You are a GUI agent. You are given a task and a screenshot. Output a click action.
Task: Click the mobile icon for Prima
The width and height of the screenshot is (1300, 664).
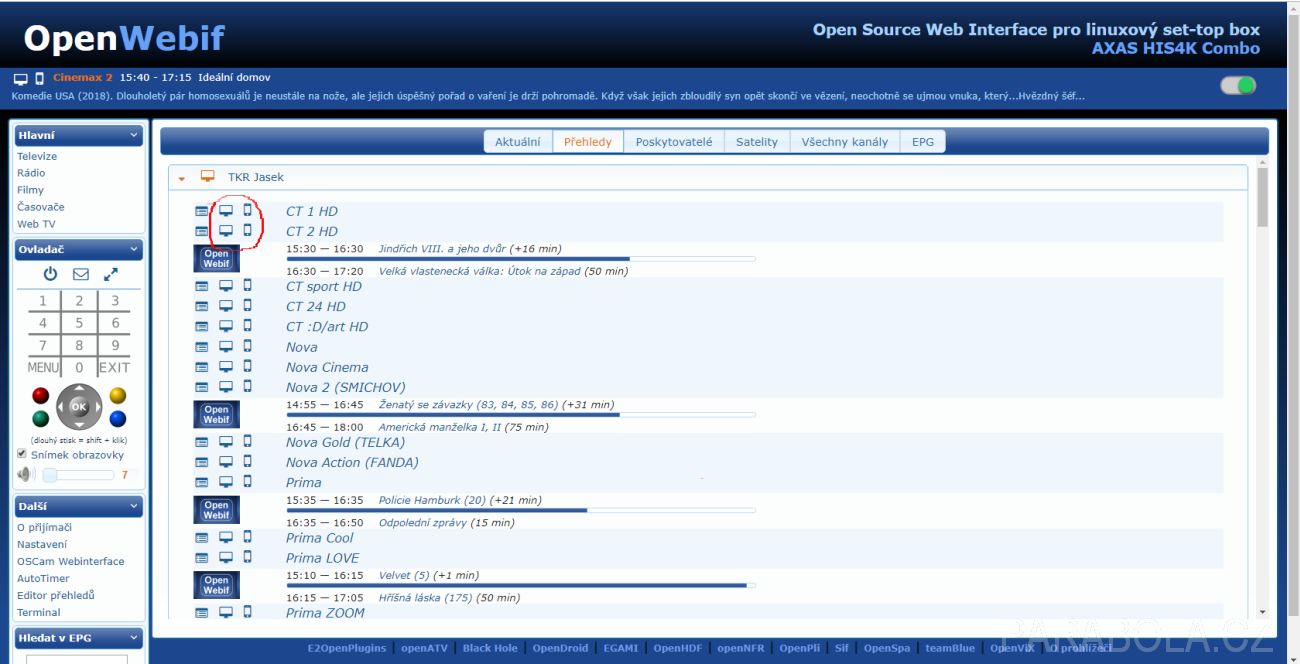tap(248, 481)
